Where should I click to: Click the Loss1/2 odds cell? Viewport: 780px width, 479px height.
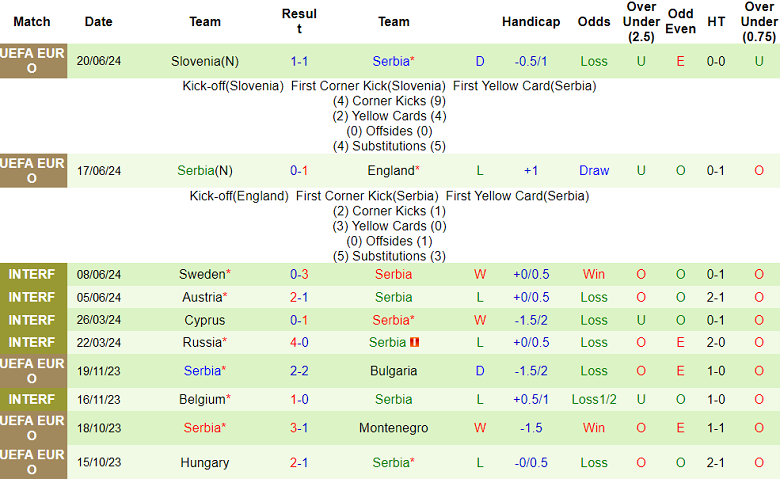594,399
